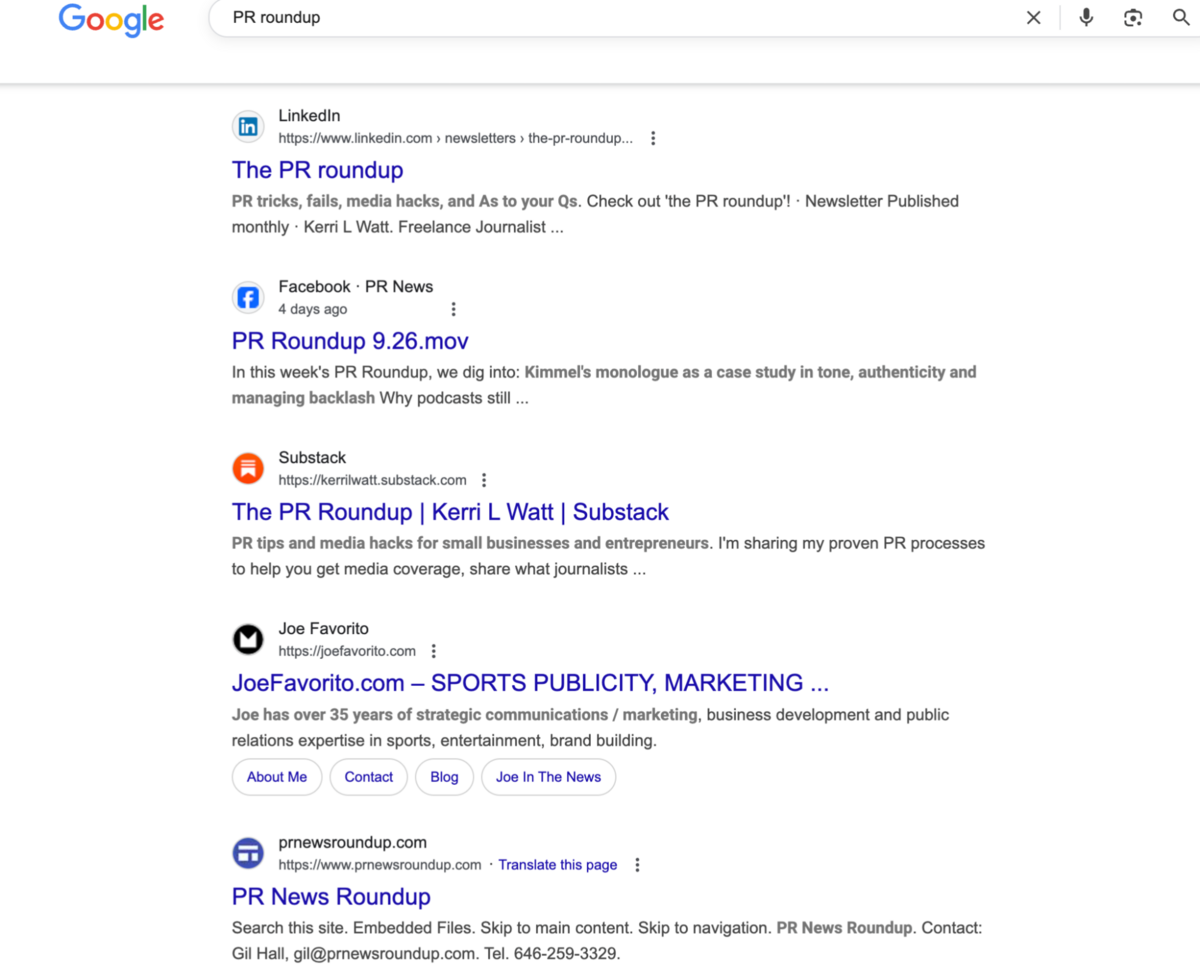Viewport: 1200px width, 977px height.
Task: Click the 'About Me' sitelink button
Action: coord(277,777)
